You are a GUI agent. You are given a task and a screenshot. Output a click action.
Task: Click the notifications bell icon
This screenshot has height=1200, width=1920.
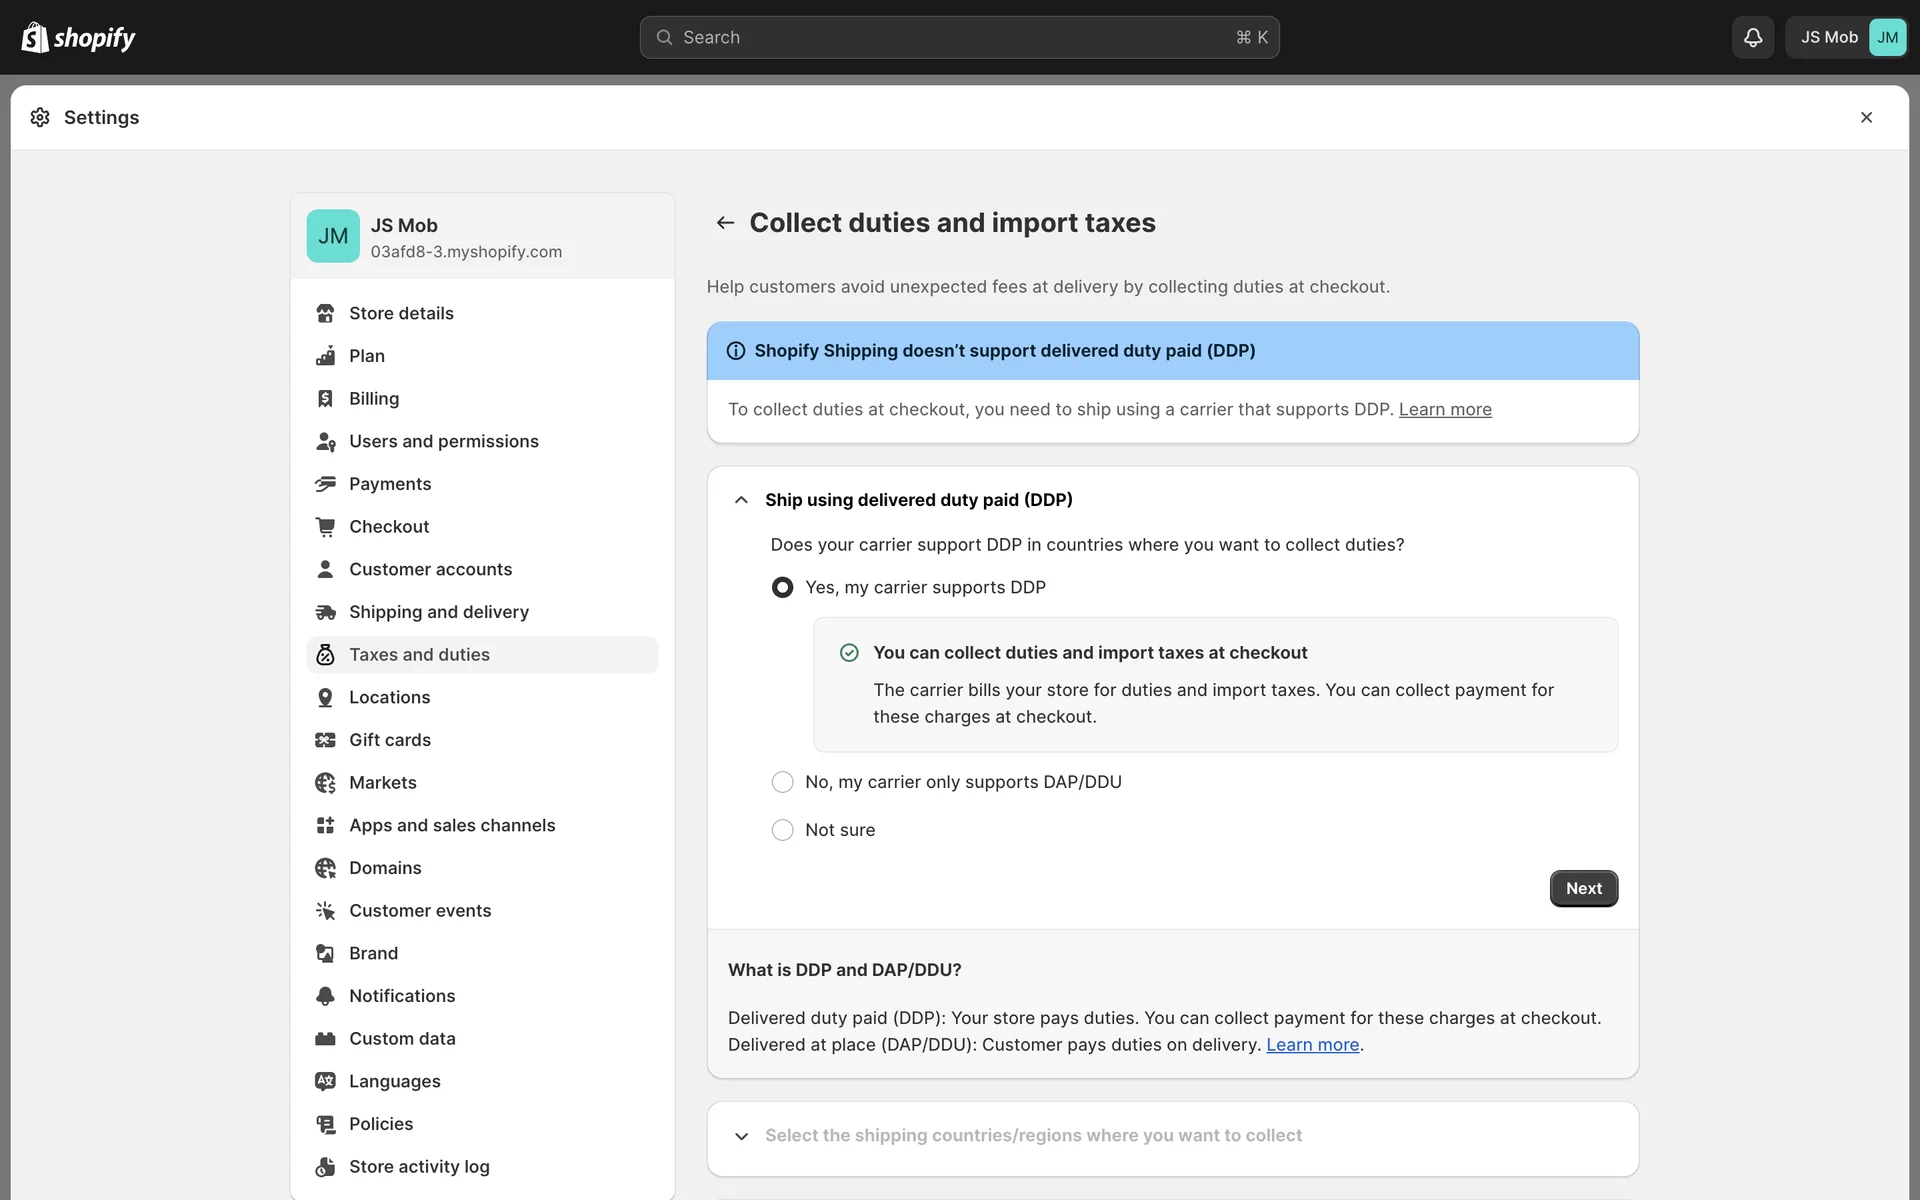point(1752,37)
